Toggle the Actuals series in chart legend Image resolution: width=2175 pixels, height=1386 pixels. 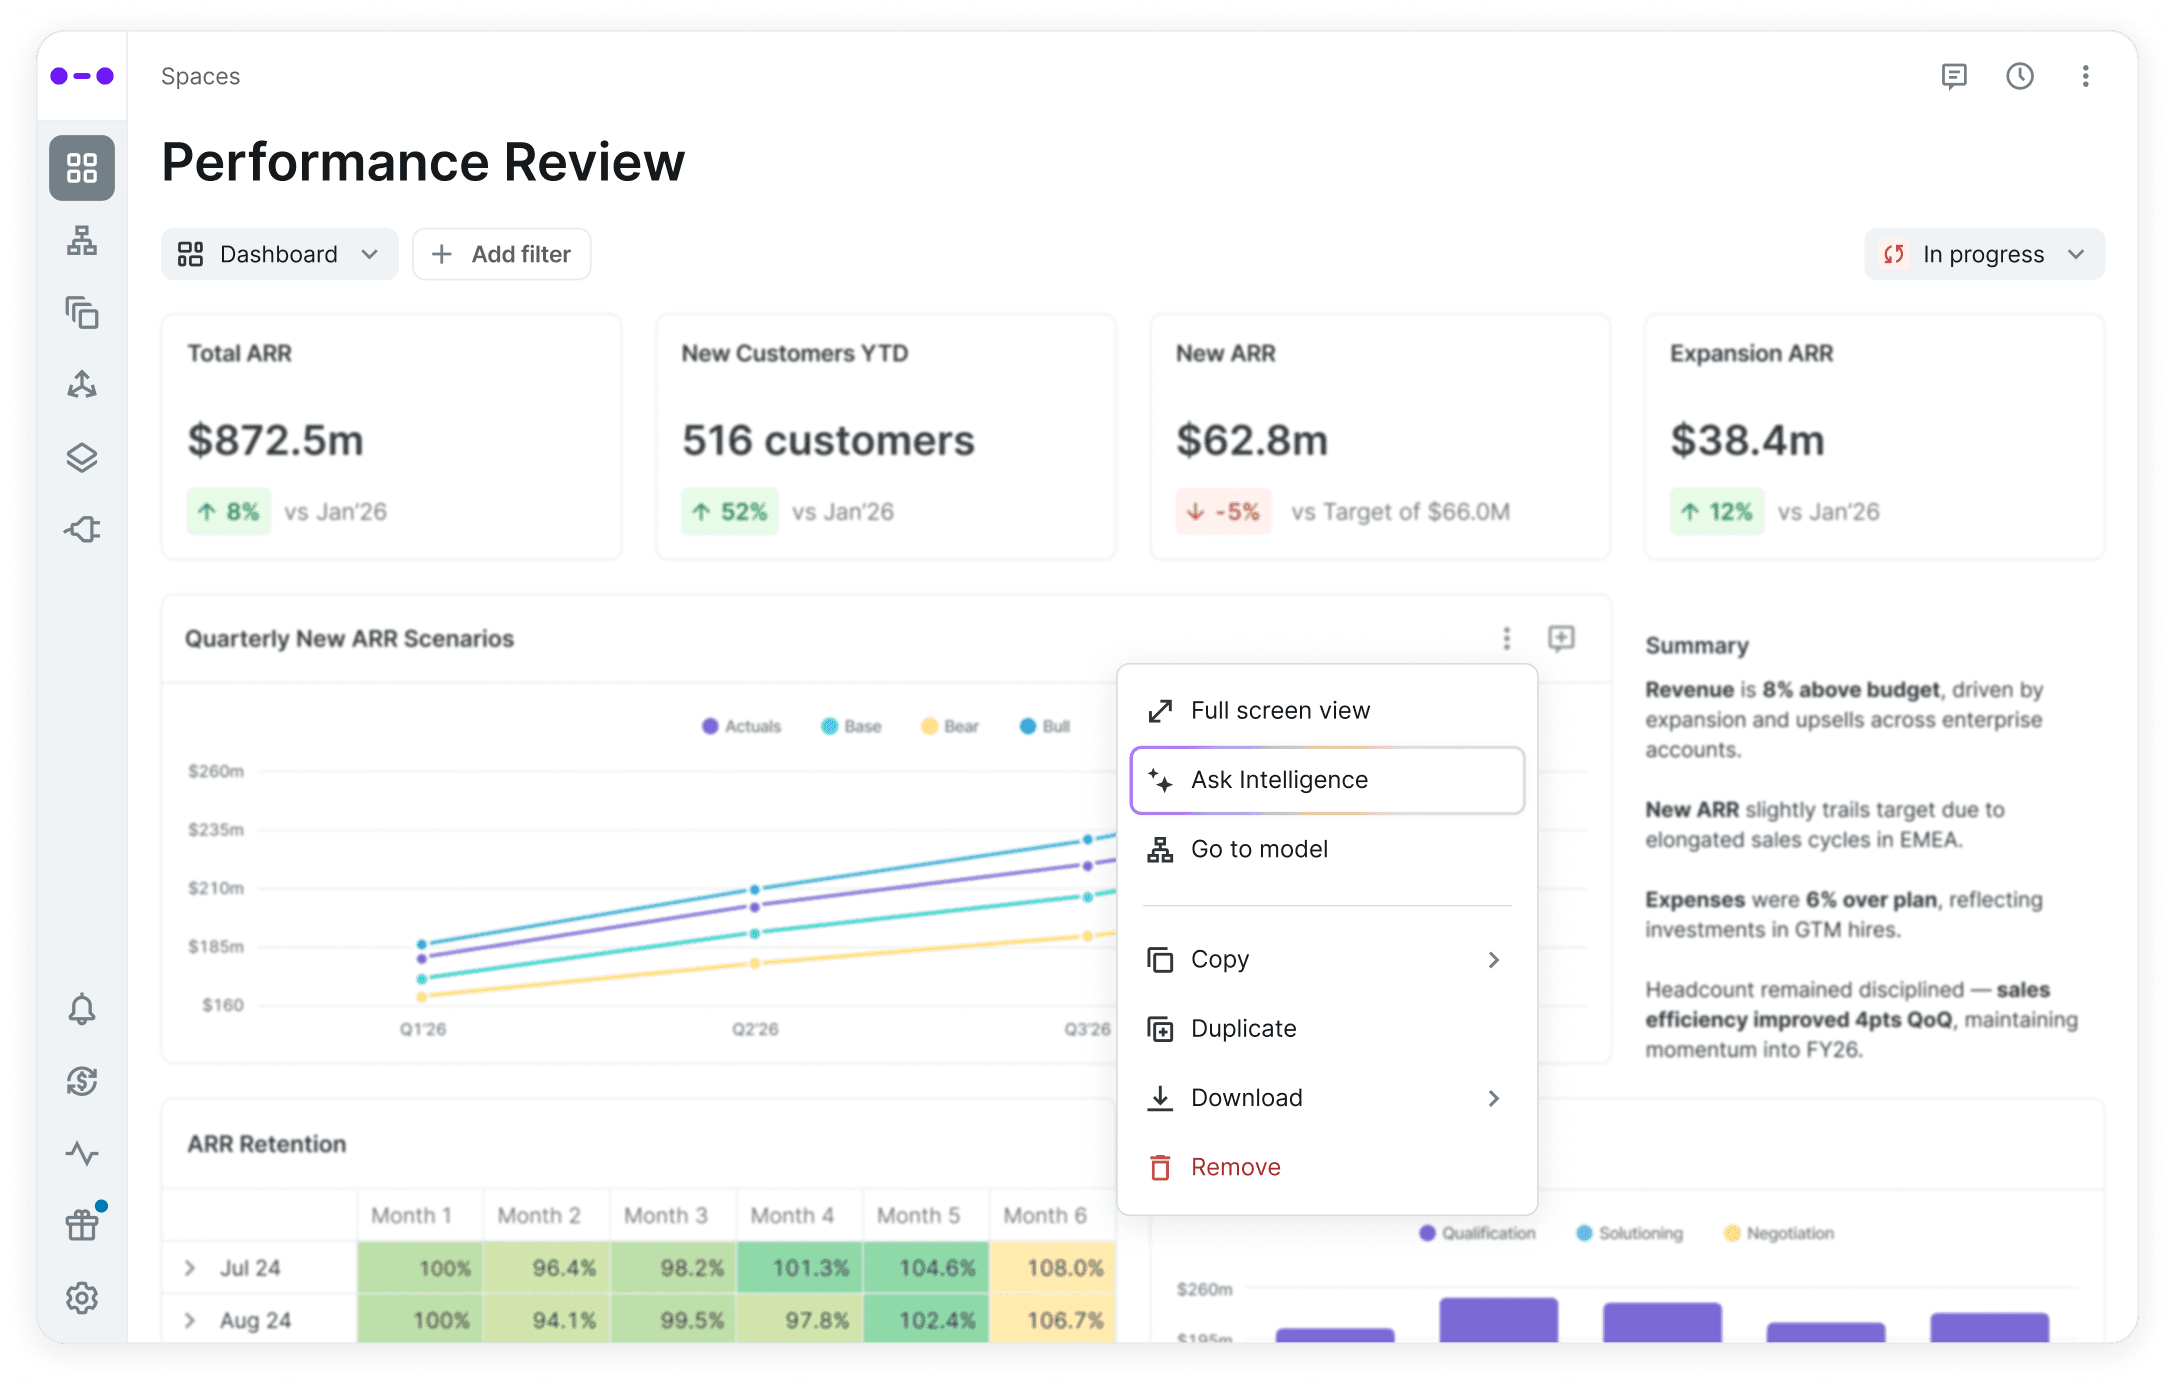tap(741, 726)
